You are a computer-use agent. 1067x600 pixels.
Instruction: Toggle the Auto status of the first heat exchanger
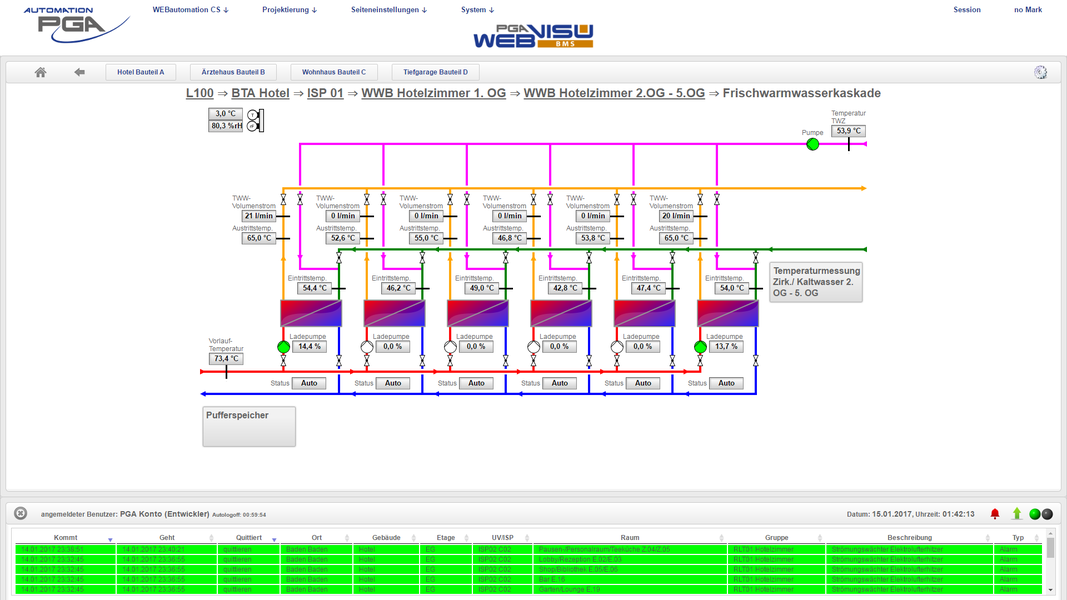point(309,383)
